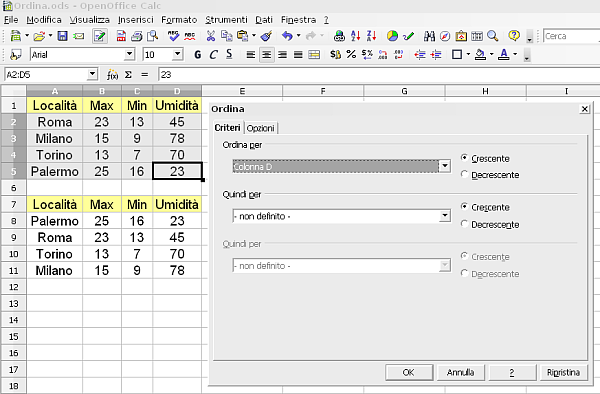Select the Format paintbrush icon
600x394 pixels.
coord(266,36)
